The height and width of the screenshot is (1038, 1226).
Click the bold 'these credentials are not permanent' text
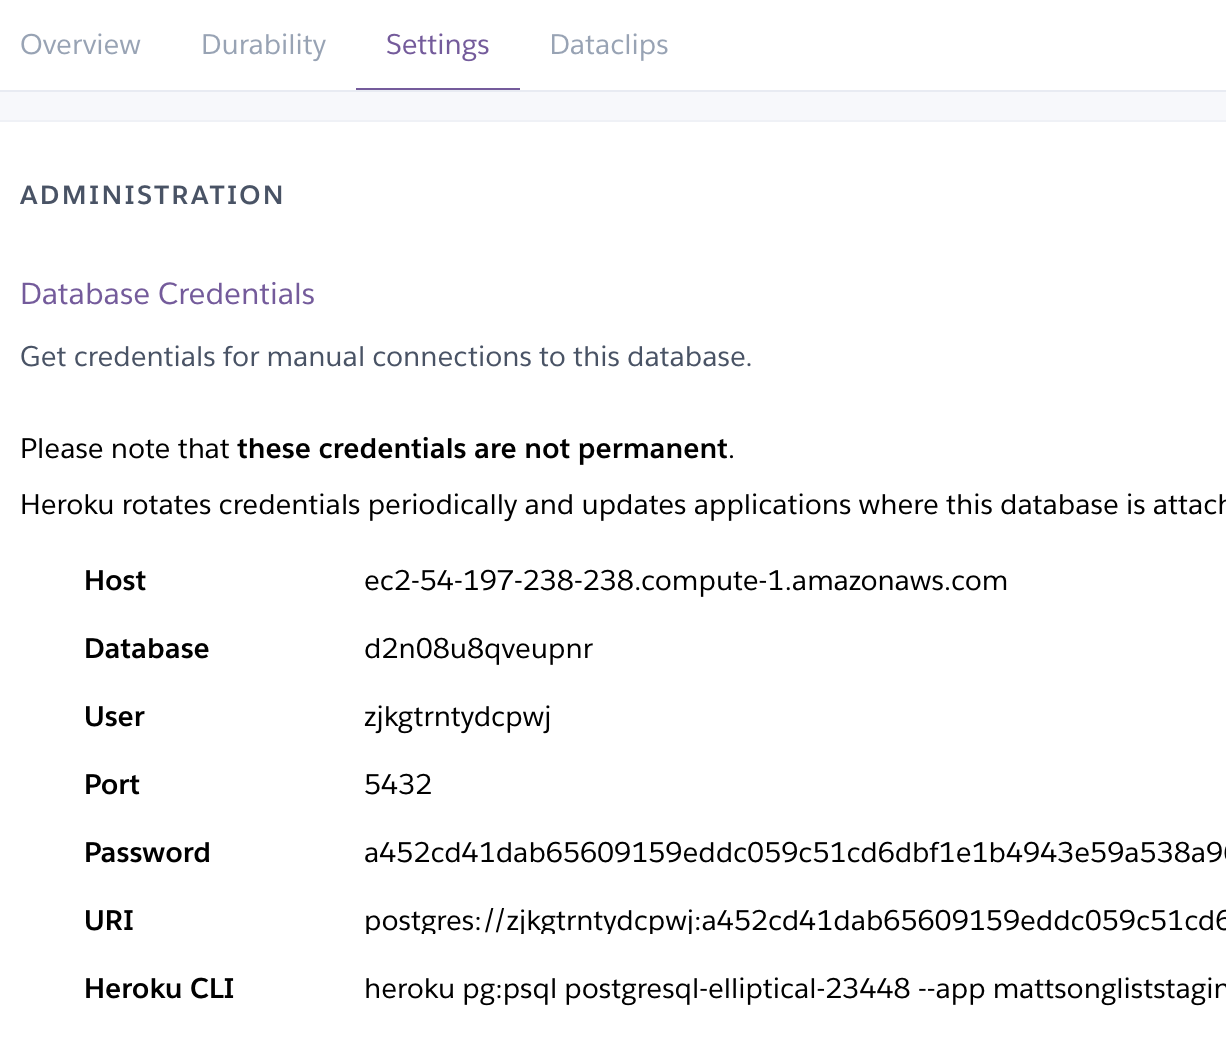(x=482, y=449)
